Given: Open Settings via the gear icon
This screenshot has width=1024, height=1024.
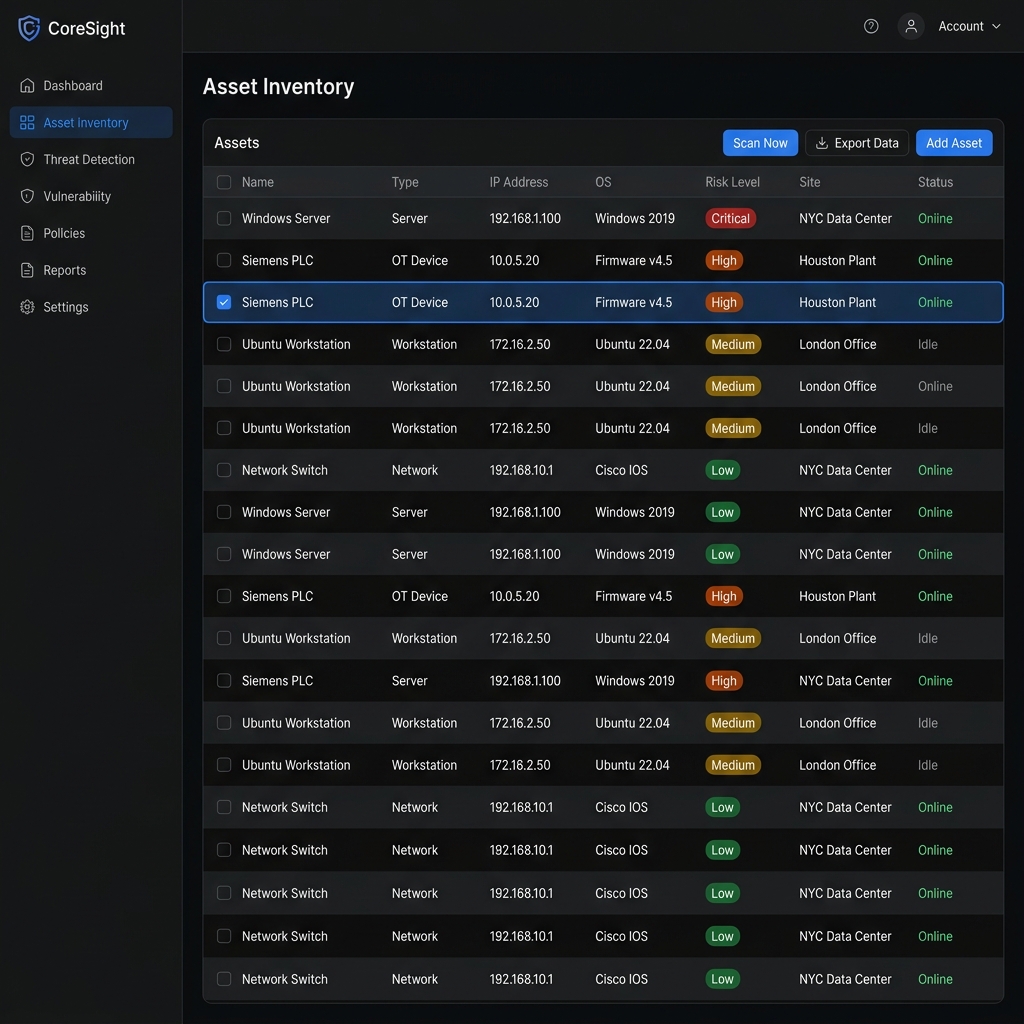Looking at the screenshot, I should (x=26, y=307).
